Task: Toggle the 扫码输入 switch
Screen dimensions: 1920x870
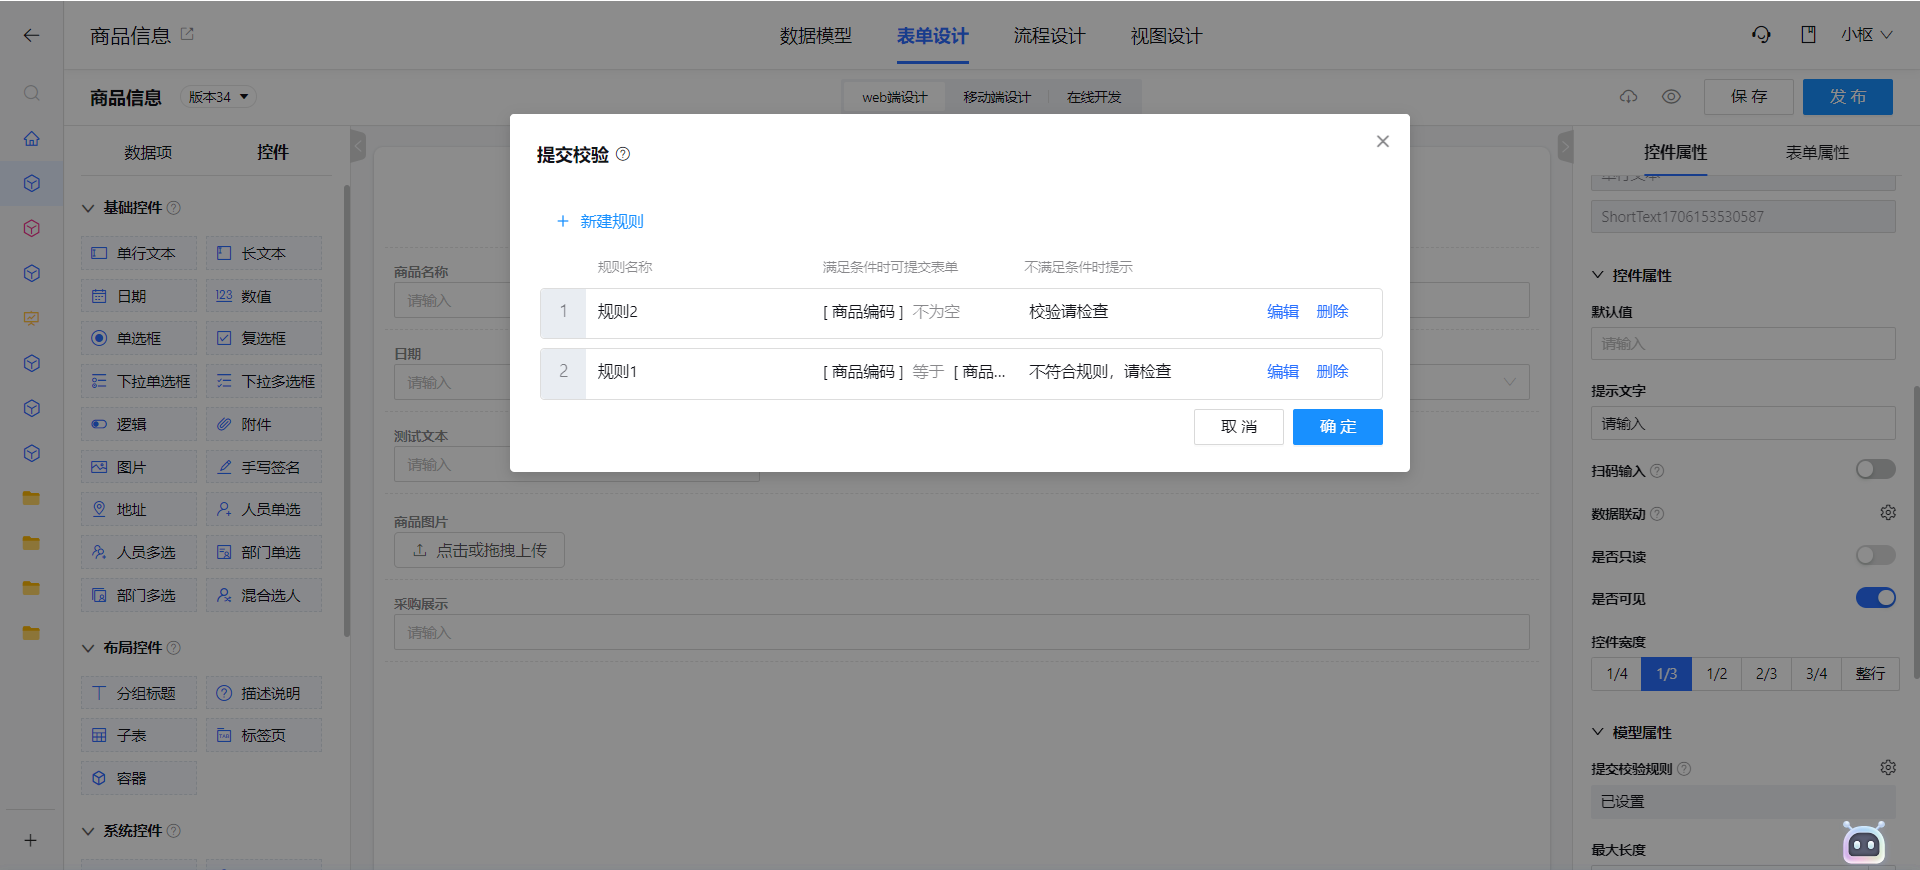Action: tap(1875, 470)
